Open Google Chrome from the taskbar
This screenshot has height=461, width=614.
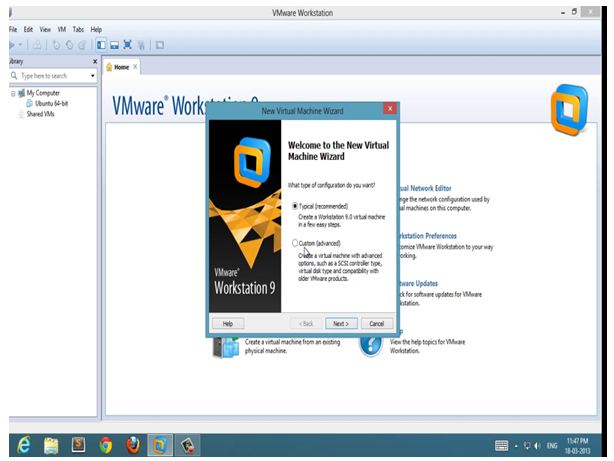[106, 446]
